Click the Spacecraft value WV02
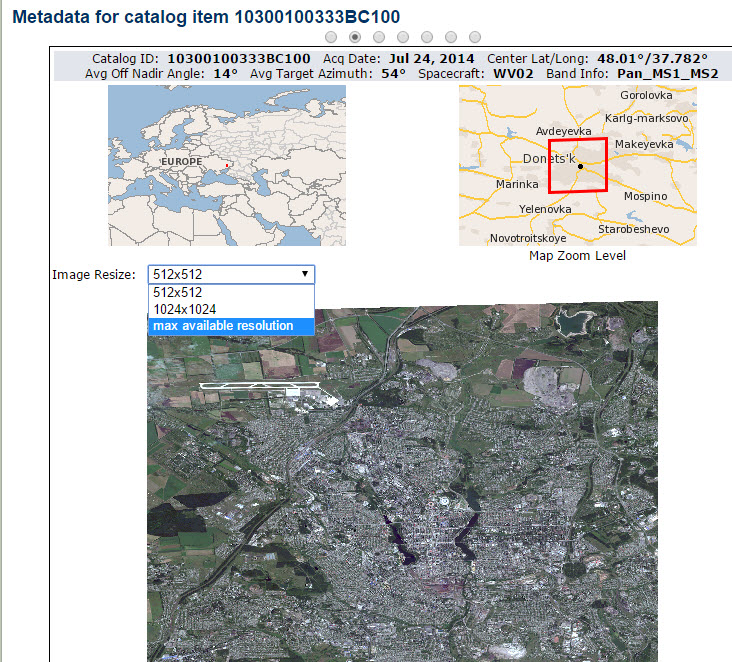This screenshot has height=662, width=732. pyautogui.click(x=513, y=74)
